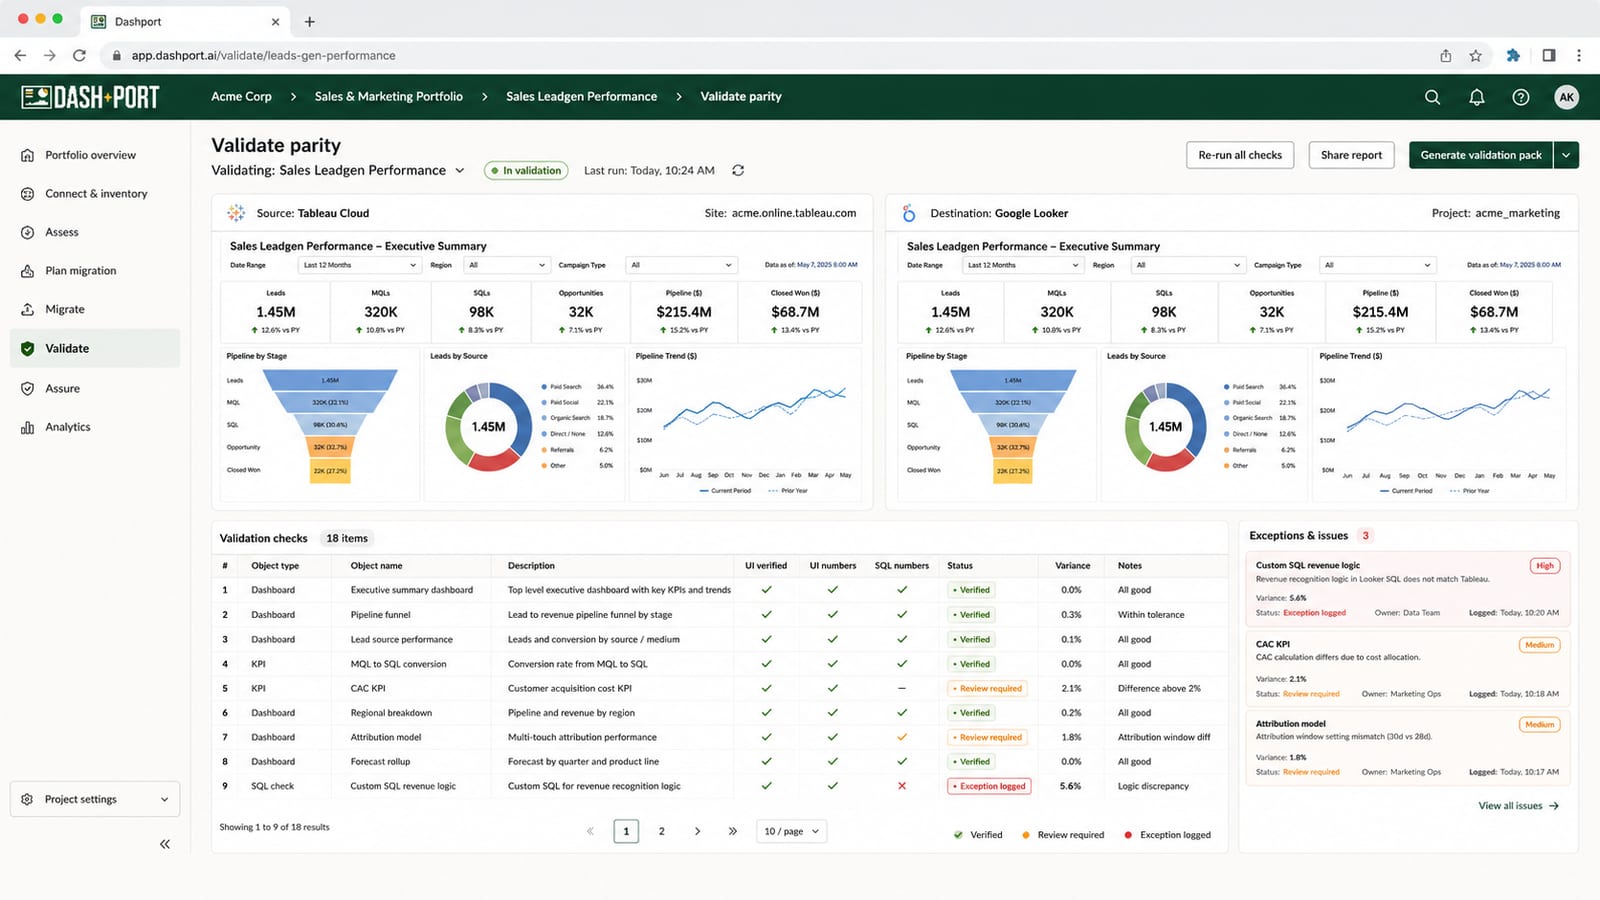Click High severity badge on Custom SQL card
Image resolution: width=1600 pixels, height=900 pixels.
pyautogui.click(x=1545, y=566)
